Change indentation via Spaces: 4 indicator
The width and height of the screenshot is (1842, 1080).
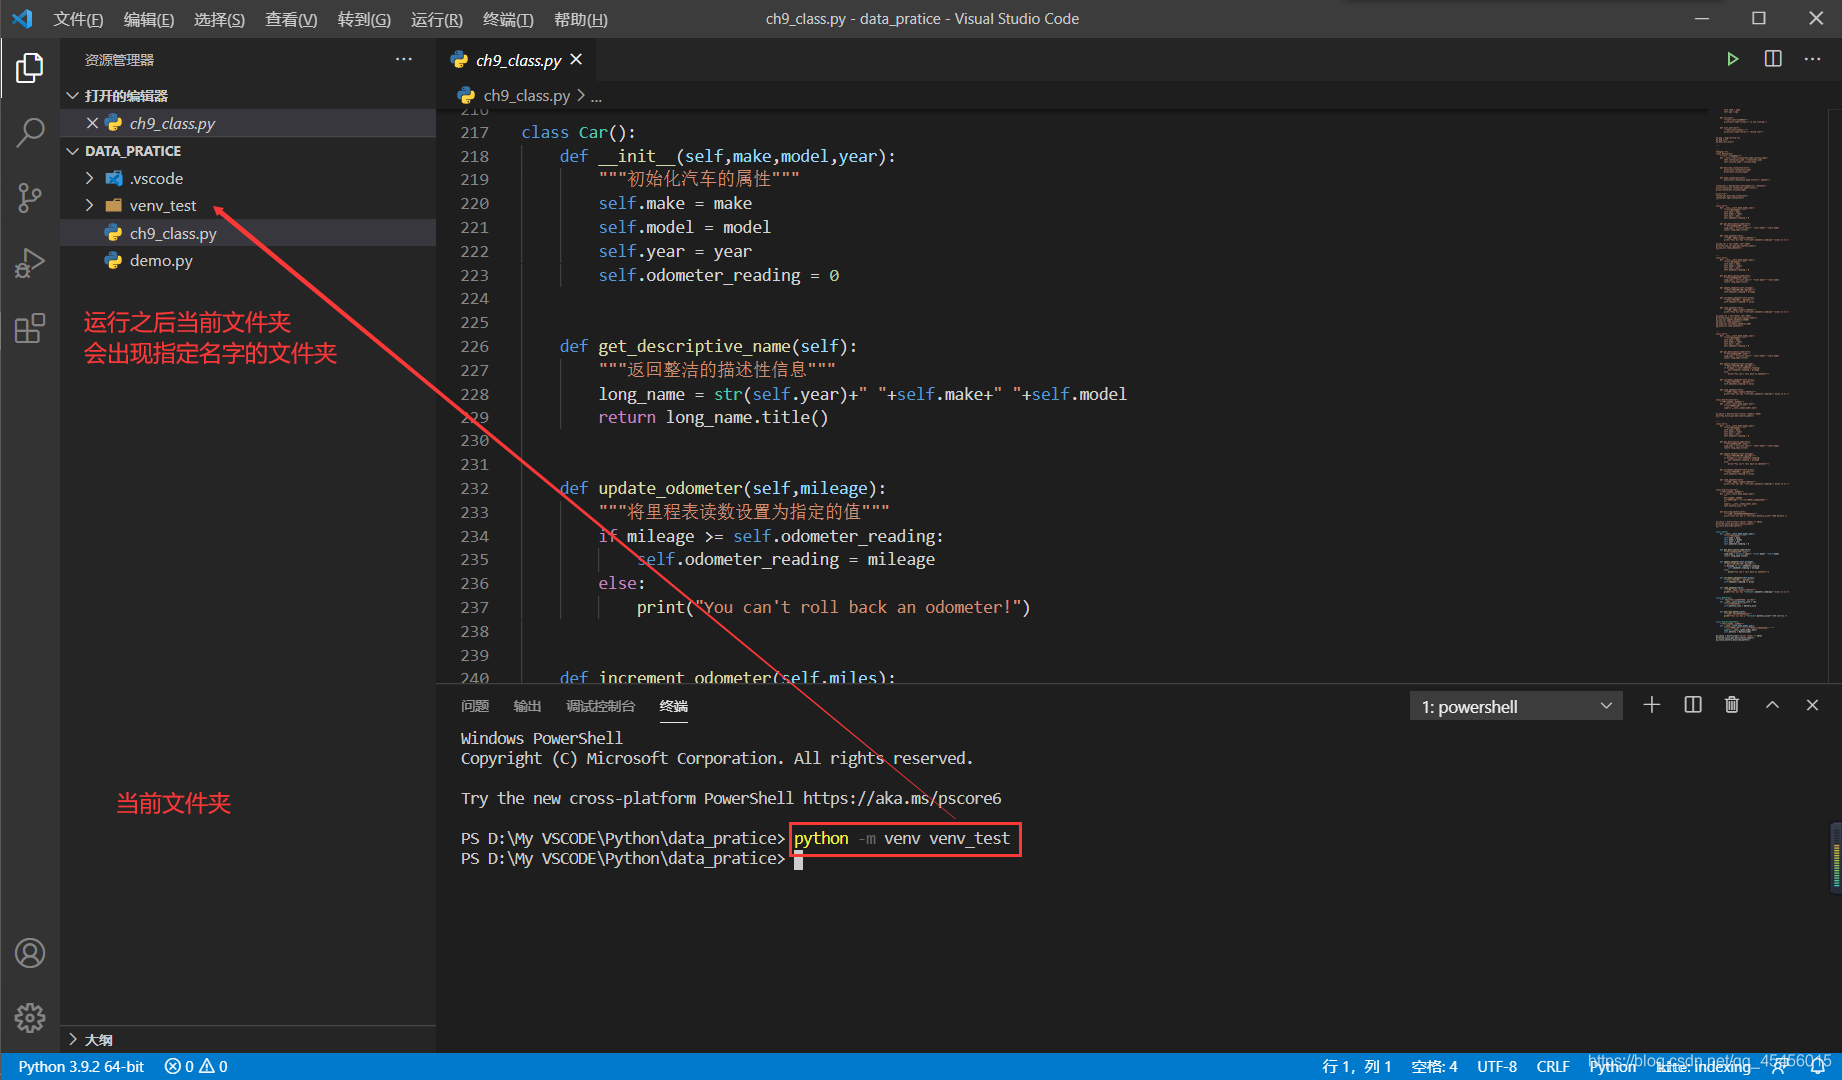point(1434,1067)
